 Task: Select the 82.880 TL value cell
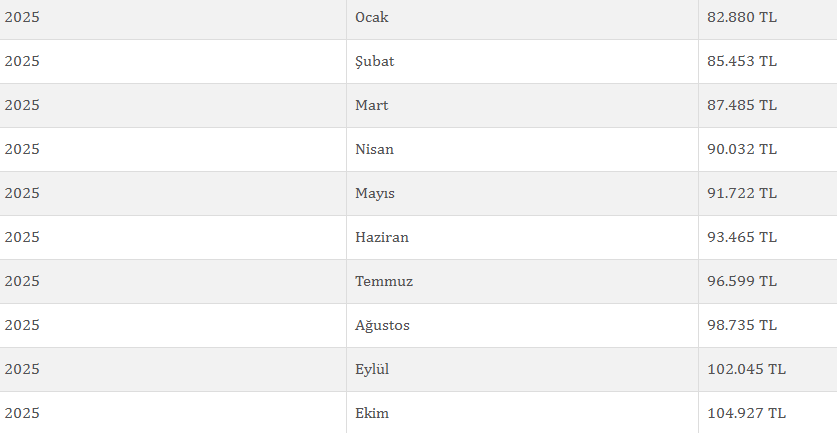coord(742,17)
